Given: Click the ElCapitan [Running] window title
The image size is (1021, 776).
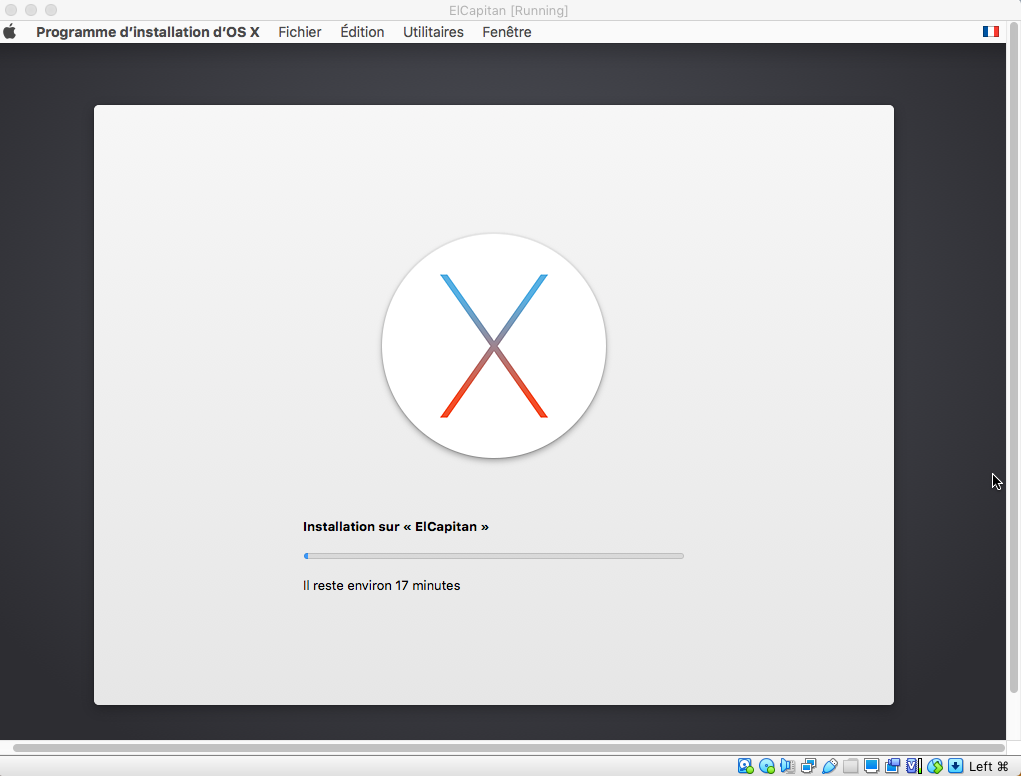Looking at the screenshot, I should click(509, 10).
